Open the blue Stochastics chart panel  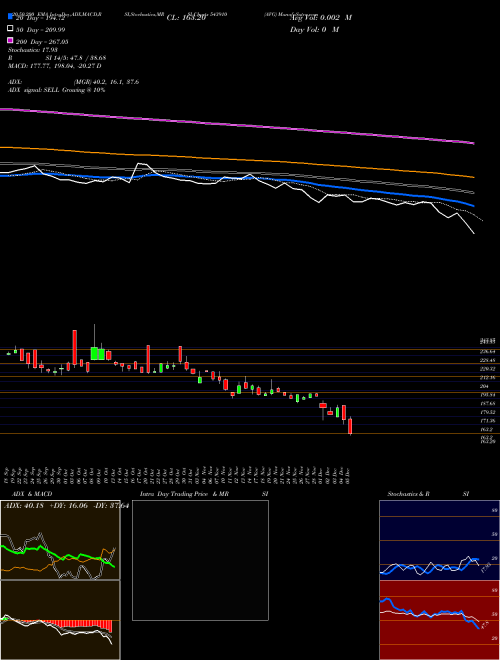439,540
